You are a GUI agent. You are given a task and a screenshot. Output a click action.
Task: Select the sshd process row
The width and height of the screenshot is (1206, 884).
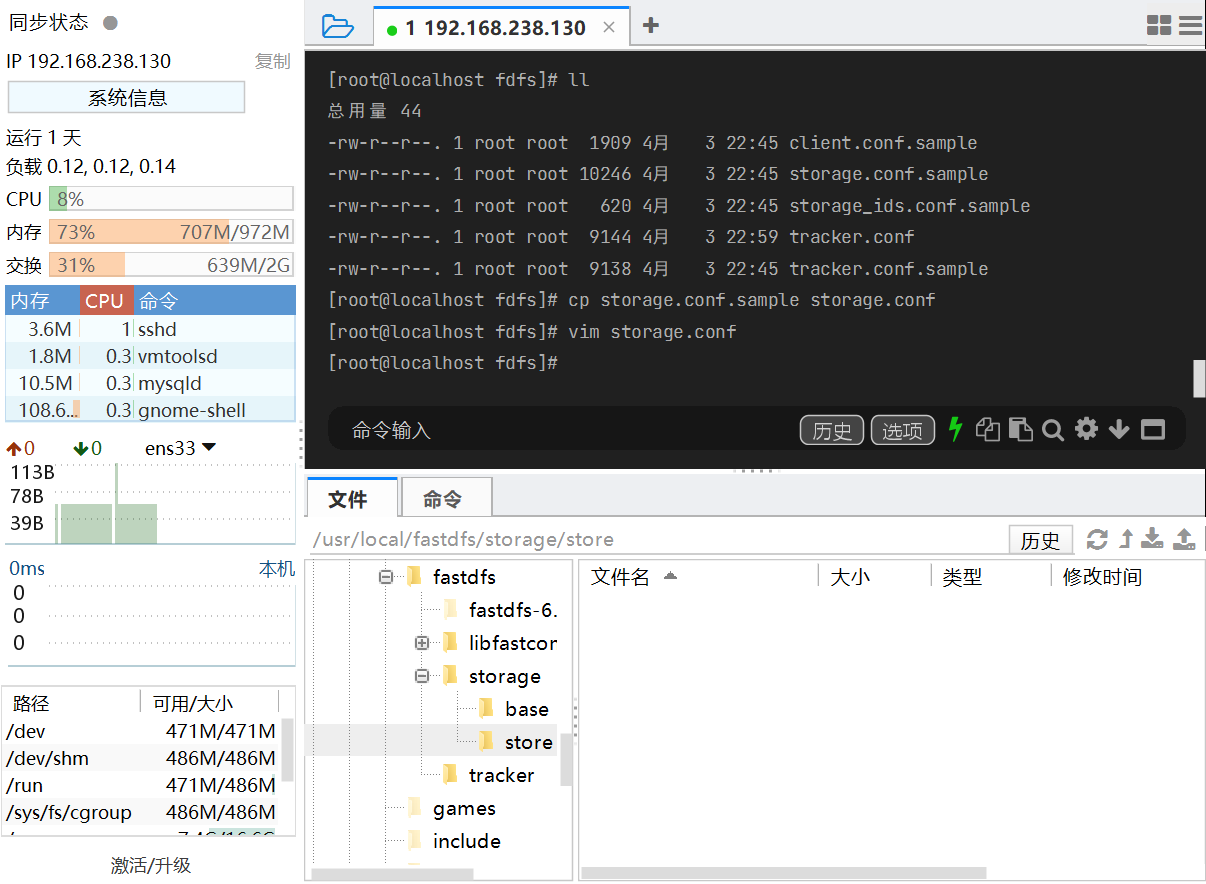pyautogui.click(x=151, y=329)
